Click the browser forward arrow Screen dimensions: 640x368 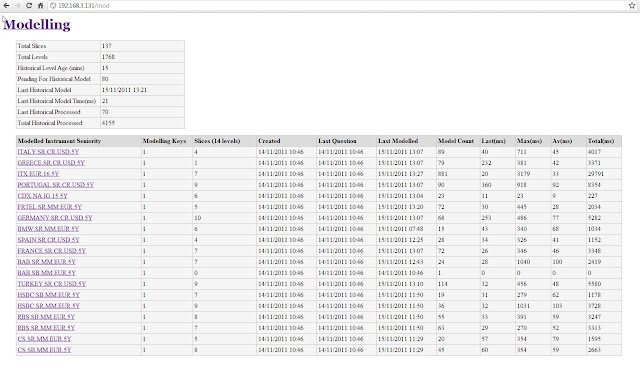[17, 6]
